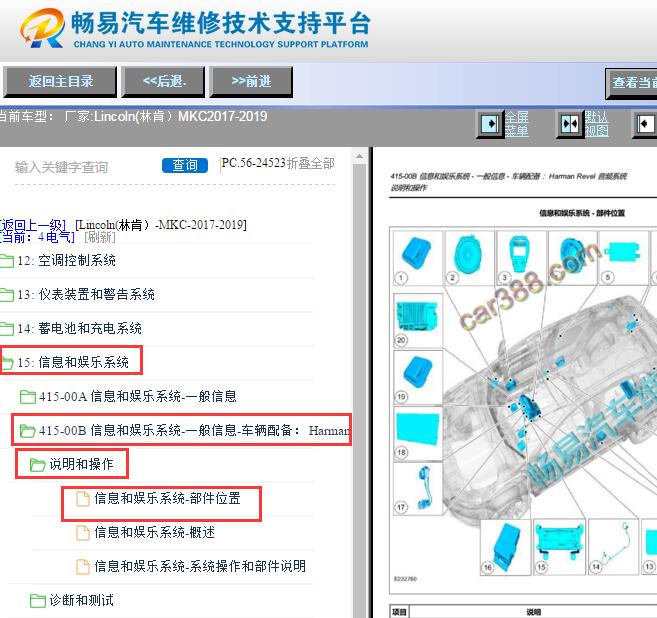
Task: Collapse the 说明和操作 folder
Action: click(x=38, y=465)
